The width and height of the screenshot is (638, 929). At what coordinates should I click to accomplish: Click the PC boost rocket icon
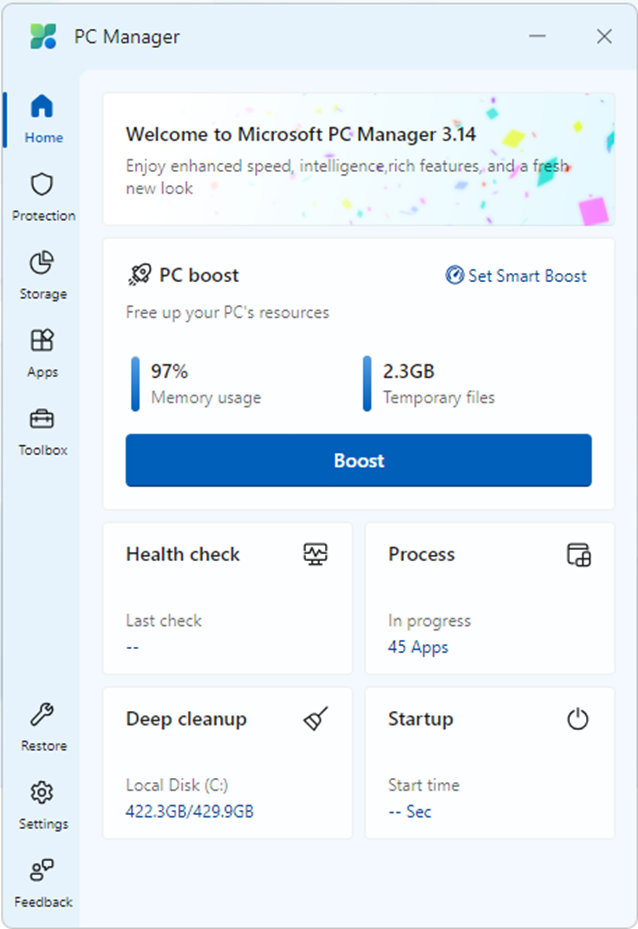pos(140,275)
